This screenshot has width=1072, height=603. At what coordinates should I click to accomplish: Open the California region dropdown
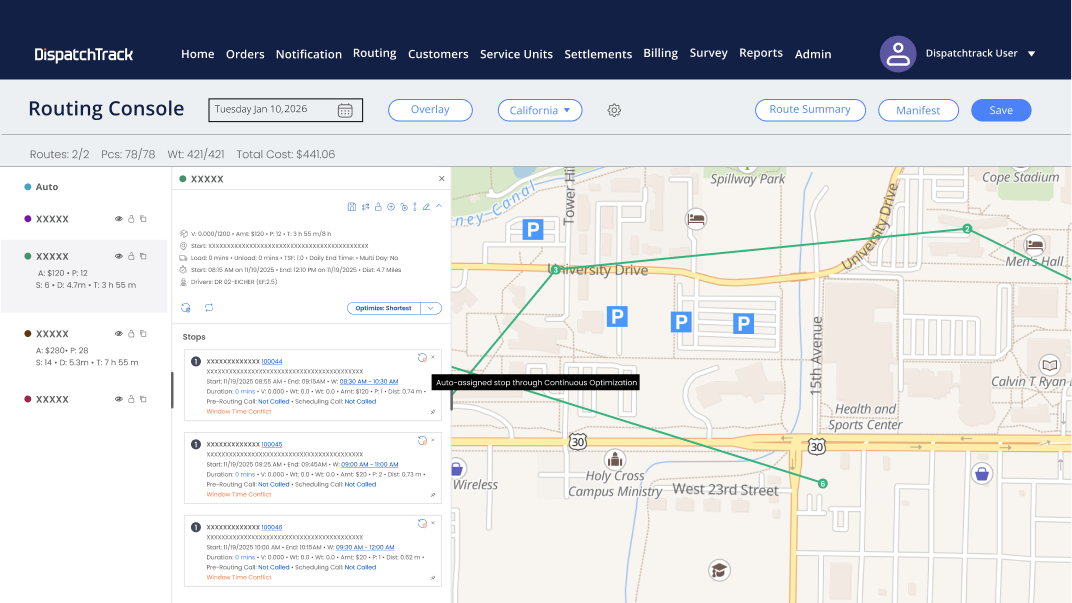540,110
